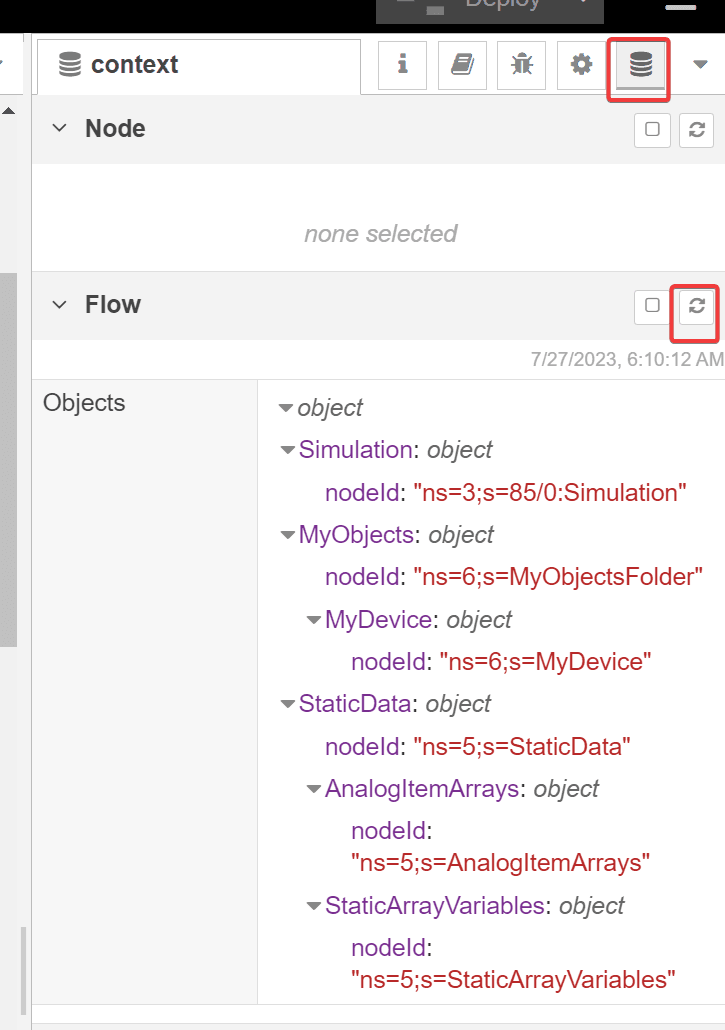Open the info sidebar tab
Viewport: 725px width, 1030px height.
pyautogui.click(x=402, y=64)
